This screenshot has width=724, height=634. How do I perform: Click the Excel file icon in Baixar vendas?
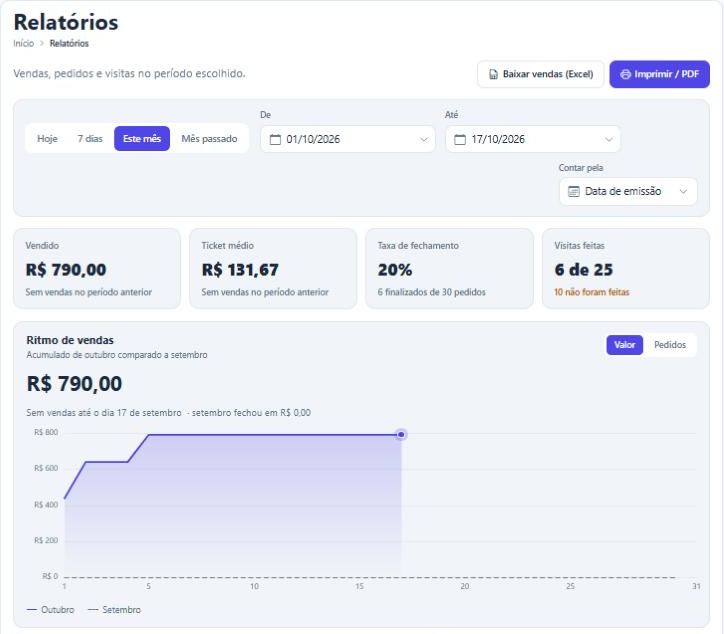(x=493, y=74)
